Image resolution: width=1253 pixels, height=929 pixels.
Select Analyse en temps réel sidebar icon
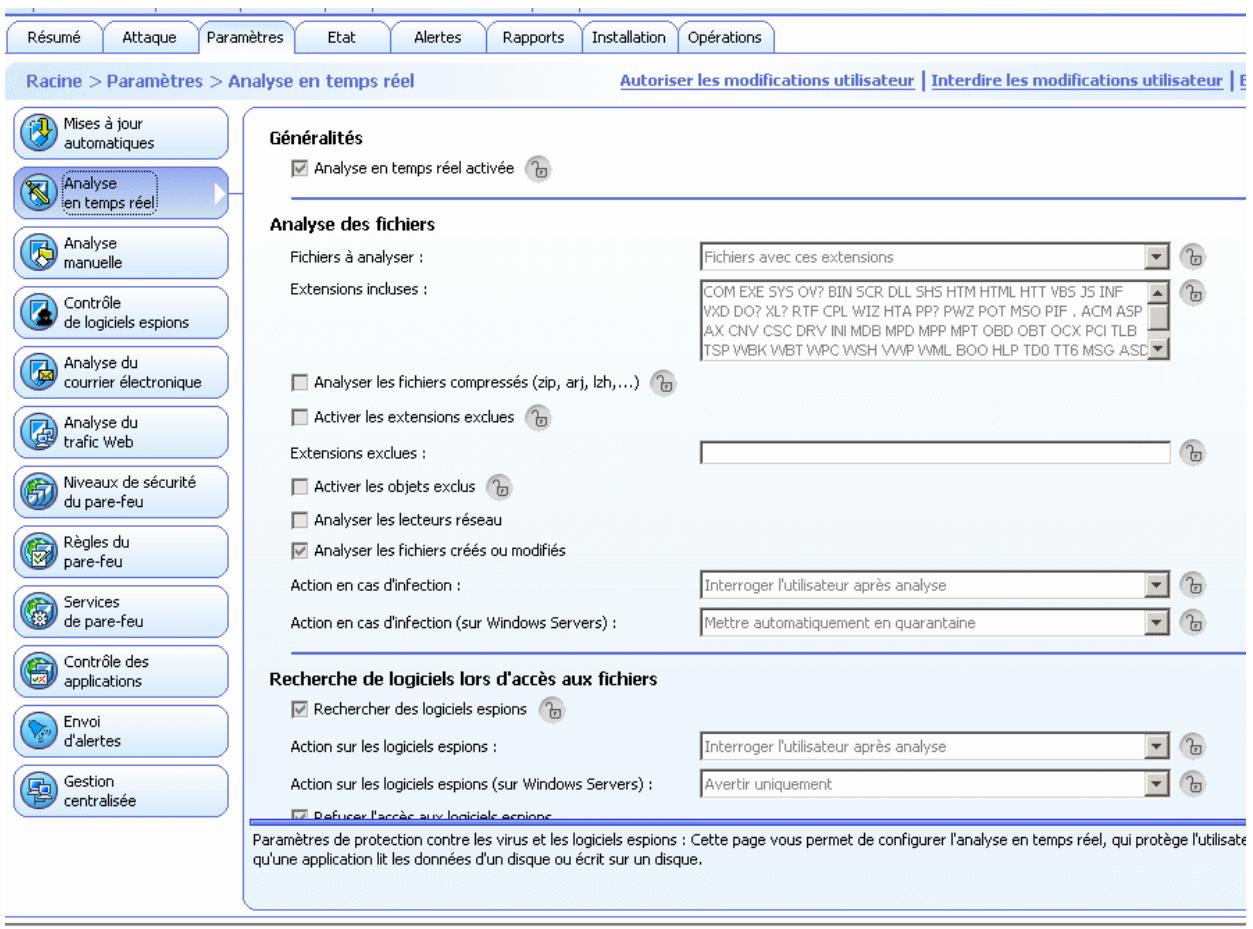(x=39, y=195)
